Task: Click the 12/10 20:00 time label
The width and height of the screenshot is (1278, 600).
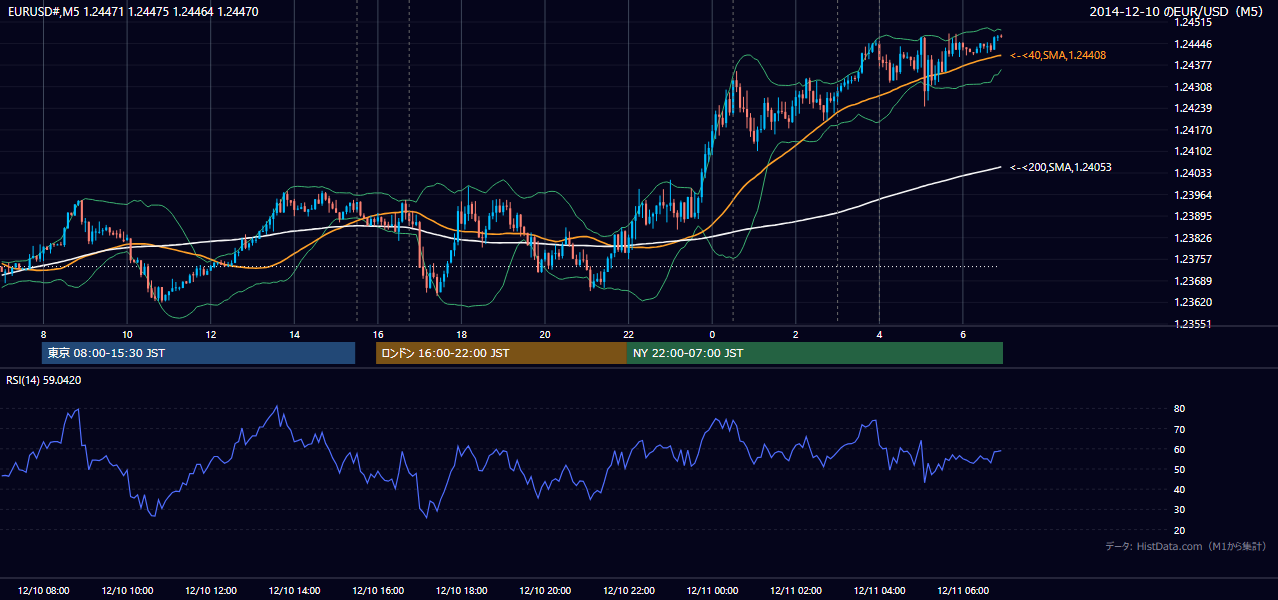Action: tap(545, 591)
